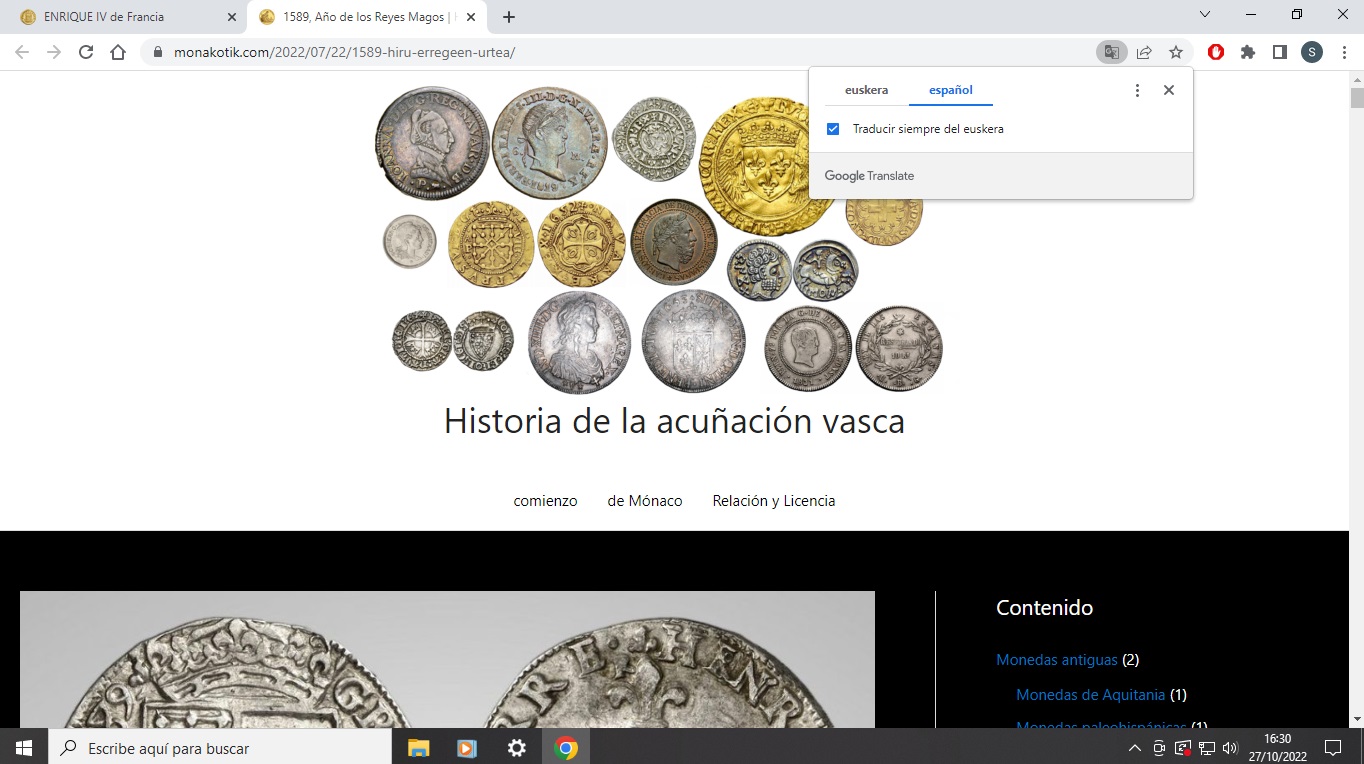This screenshot has width=1364, height=764.
Task: Open the three-dot menu in the translate popup
Action: click(x=1137, y=89)
